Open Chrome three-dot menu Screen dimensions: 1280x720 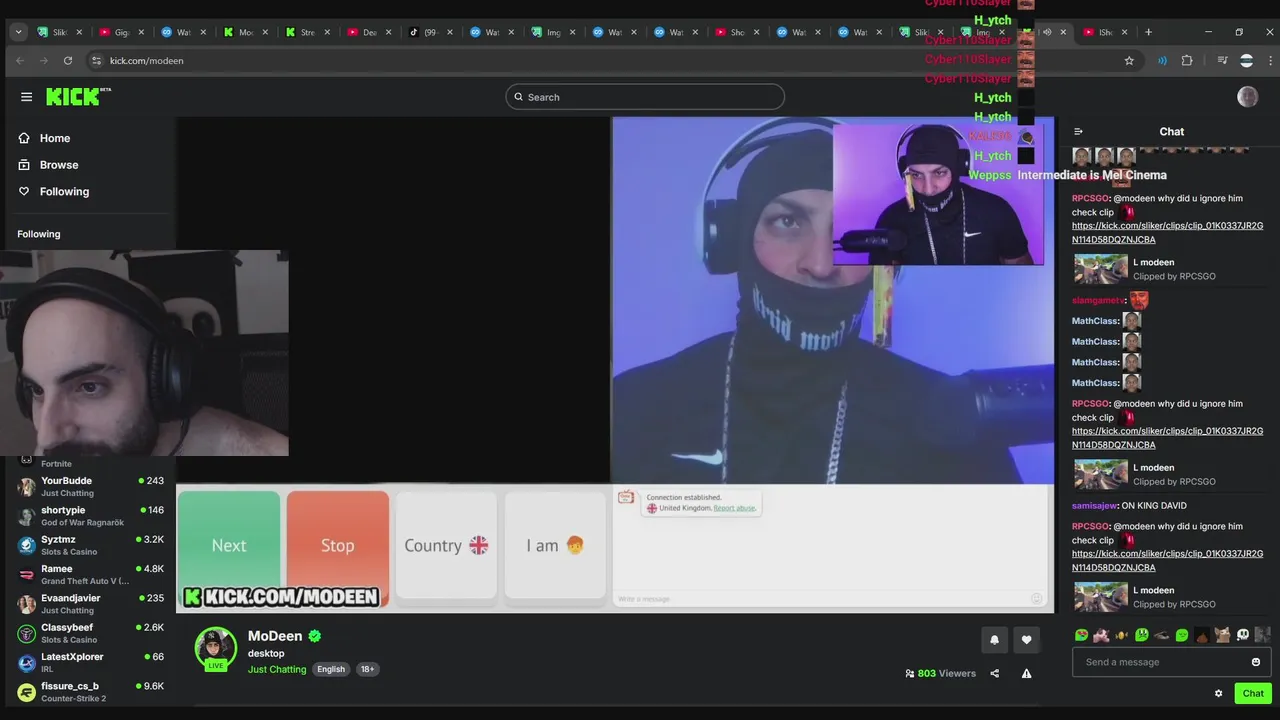(x=1271, y=60)
